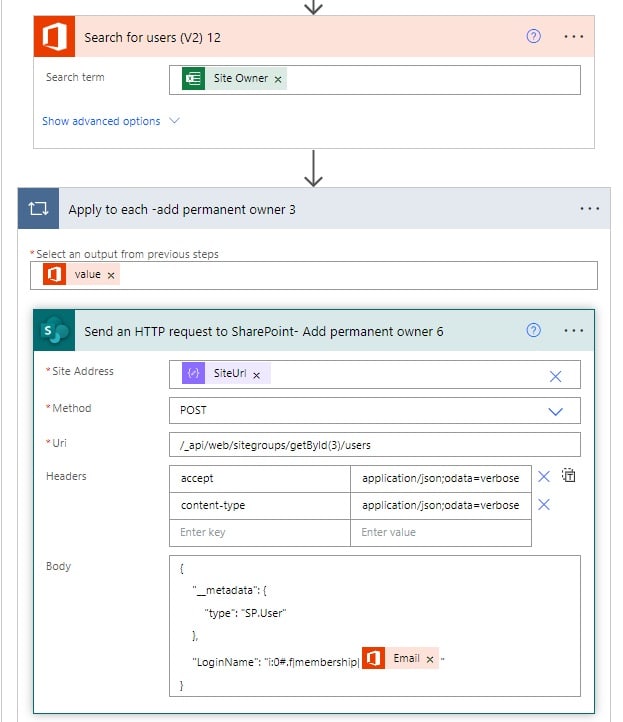Click the "__metadata" line in Body
Viewport: 623px width, 722px height.
pyautogui.click(x=229, y=590)
